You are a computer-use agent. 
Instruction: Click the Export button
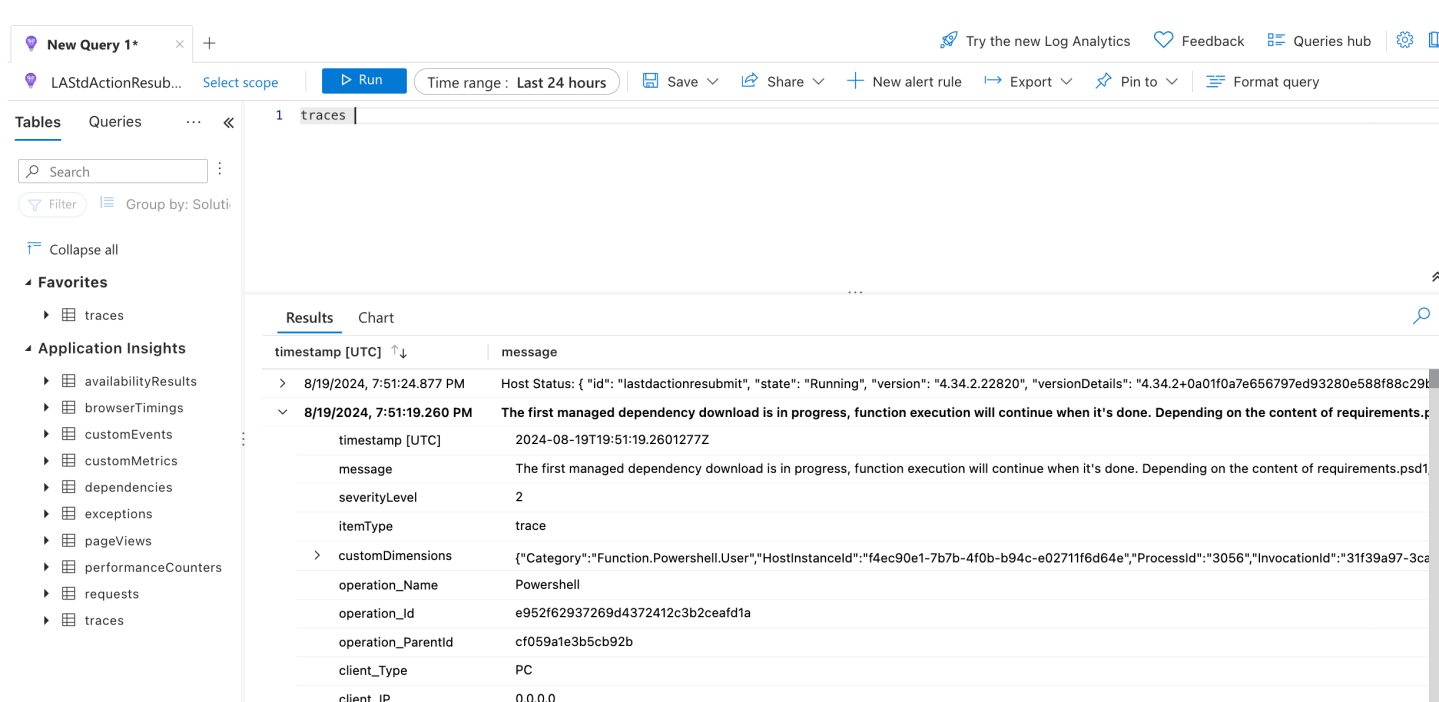tap(1018, 82)
